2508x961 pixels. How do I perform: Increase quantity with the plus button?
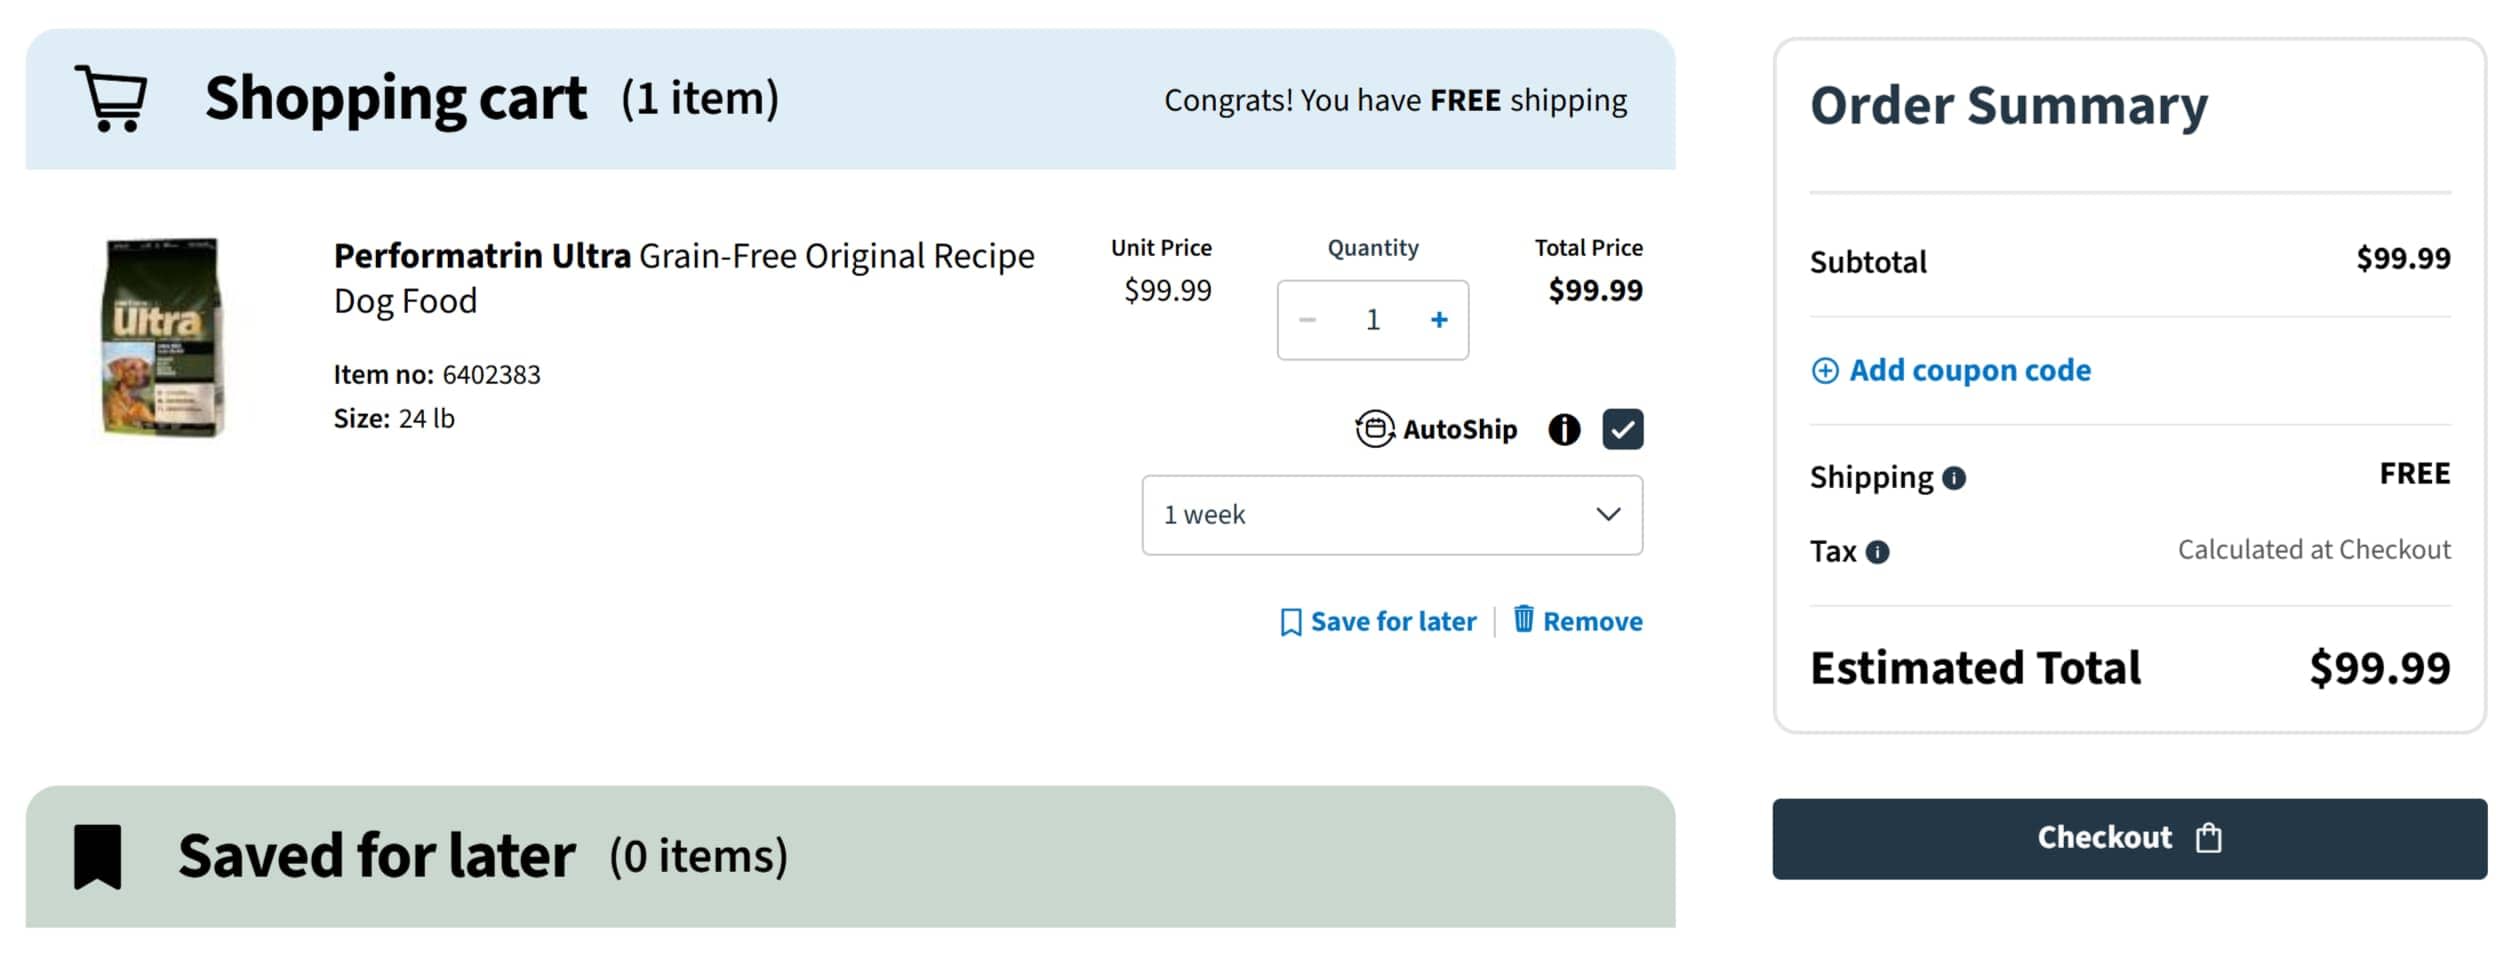coord(1439,320)
